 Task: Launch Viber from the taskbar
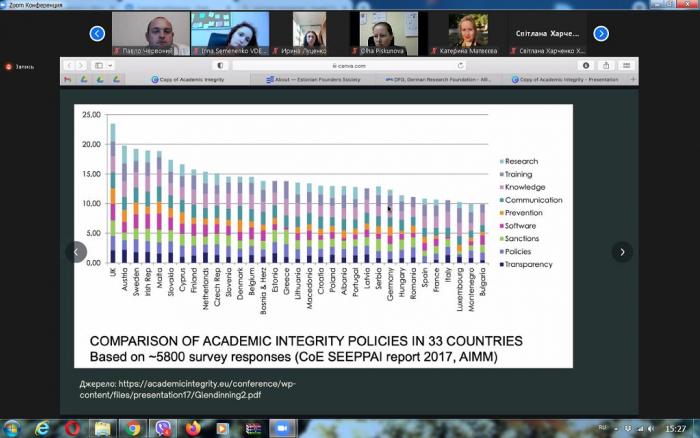point(165,428)
